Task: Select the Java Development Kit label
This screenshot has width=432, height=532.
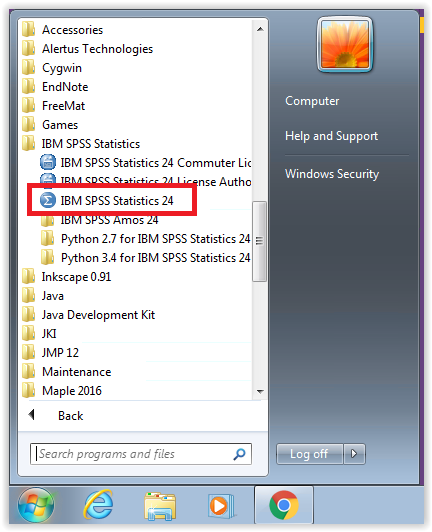Action: 98,315
